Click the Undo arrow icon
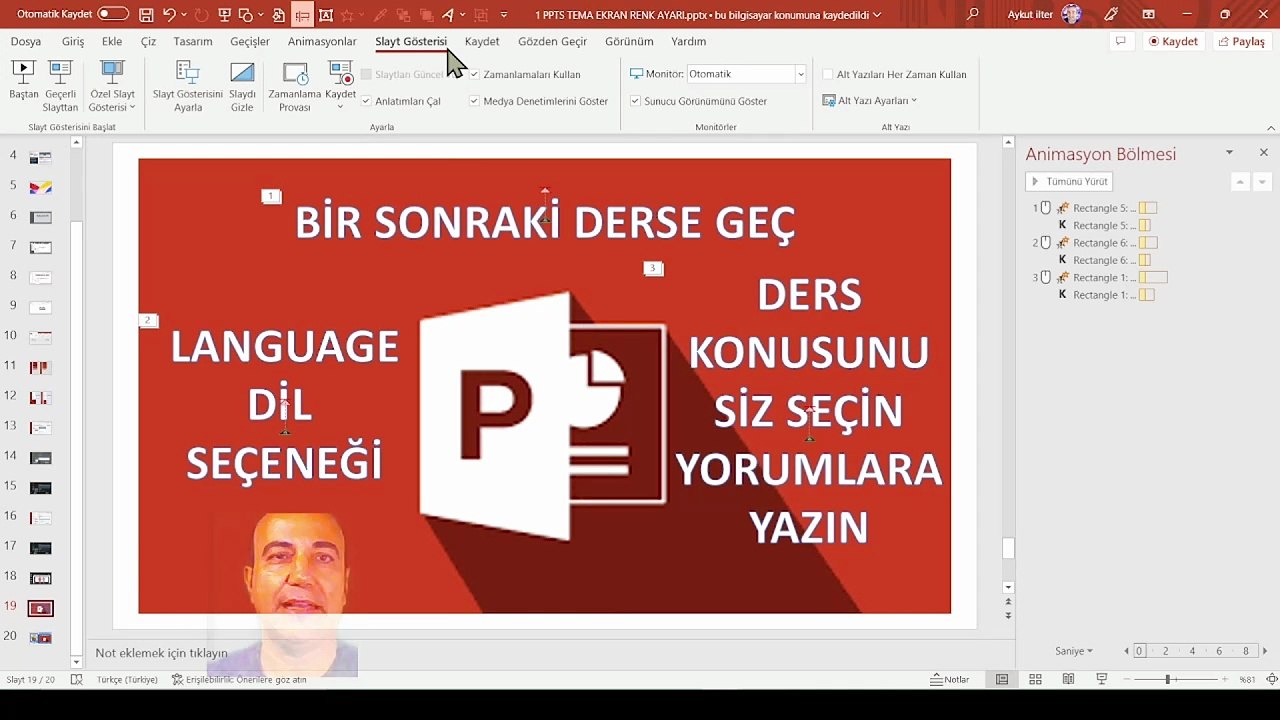 [x=169, y=15]
